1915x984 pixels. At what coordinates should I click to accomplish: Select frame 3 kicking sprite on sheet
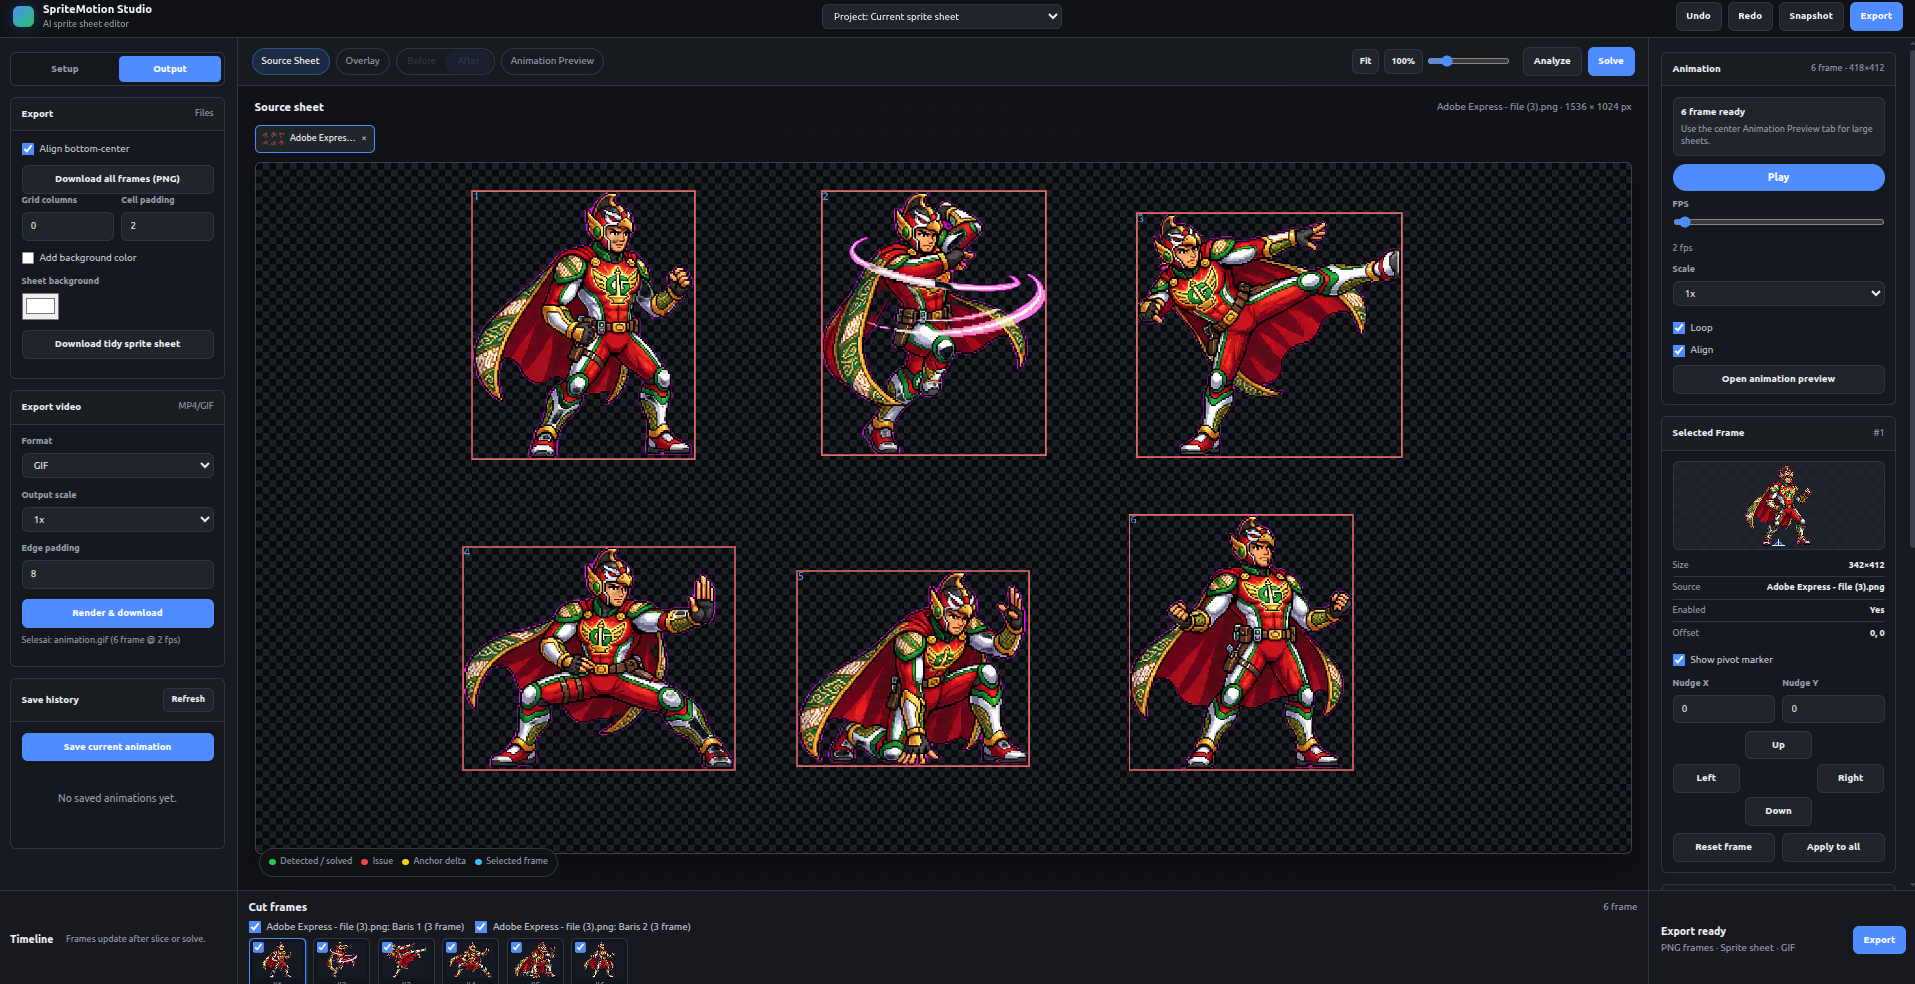coord(1269,335)
